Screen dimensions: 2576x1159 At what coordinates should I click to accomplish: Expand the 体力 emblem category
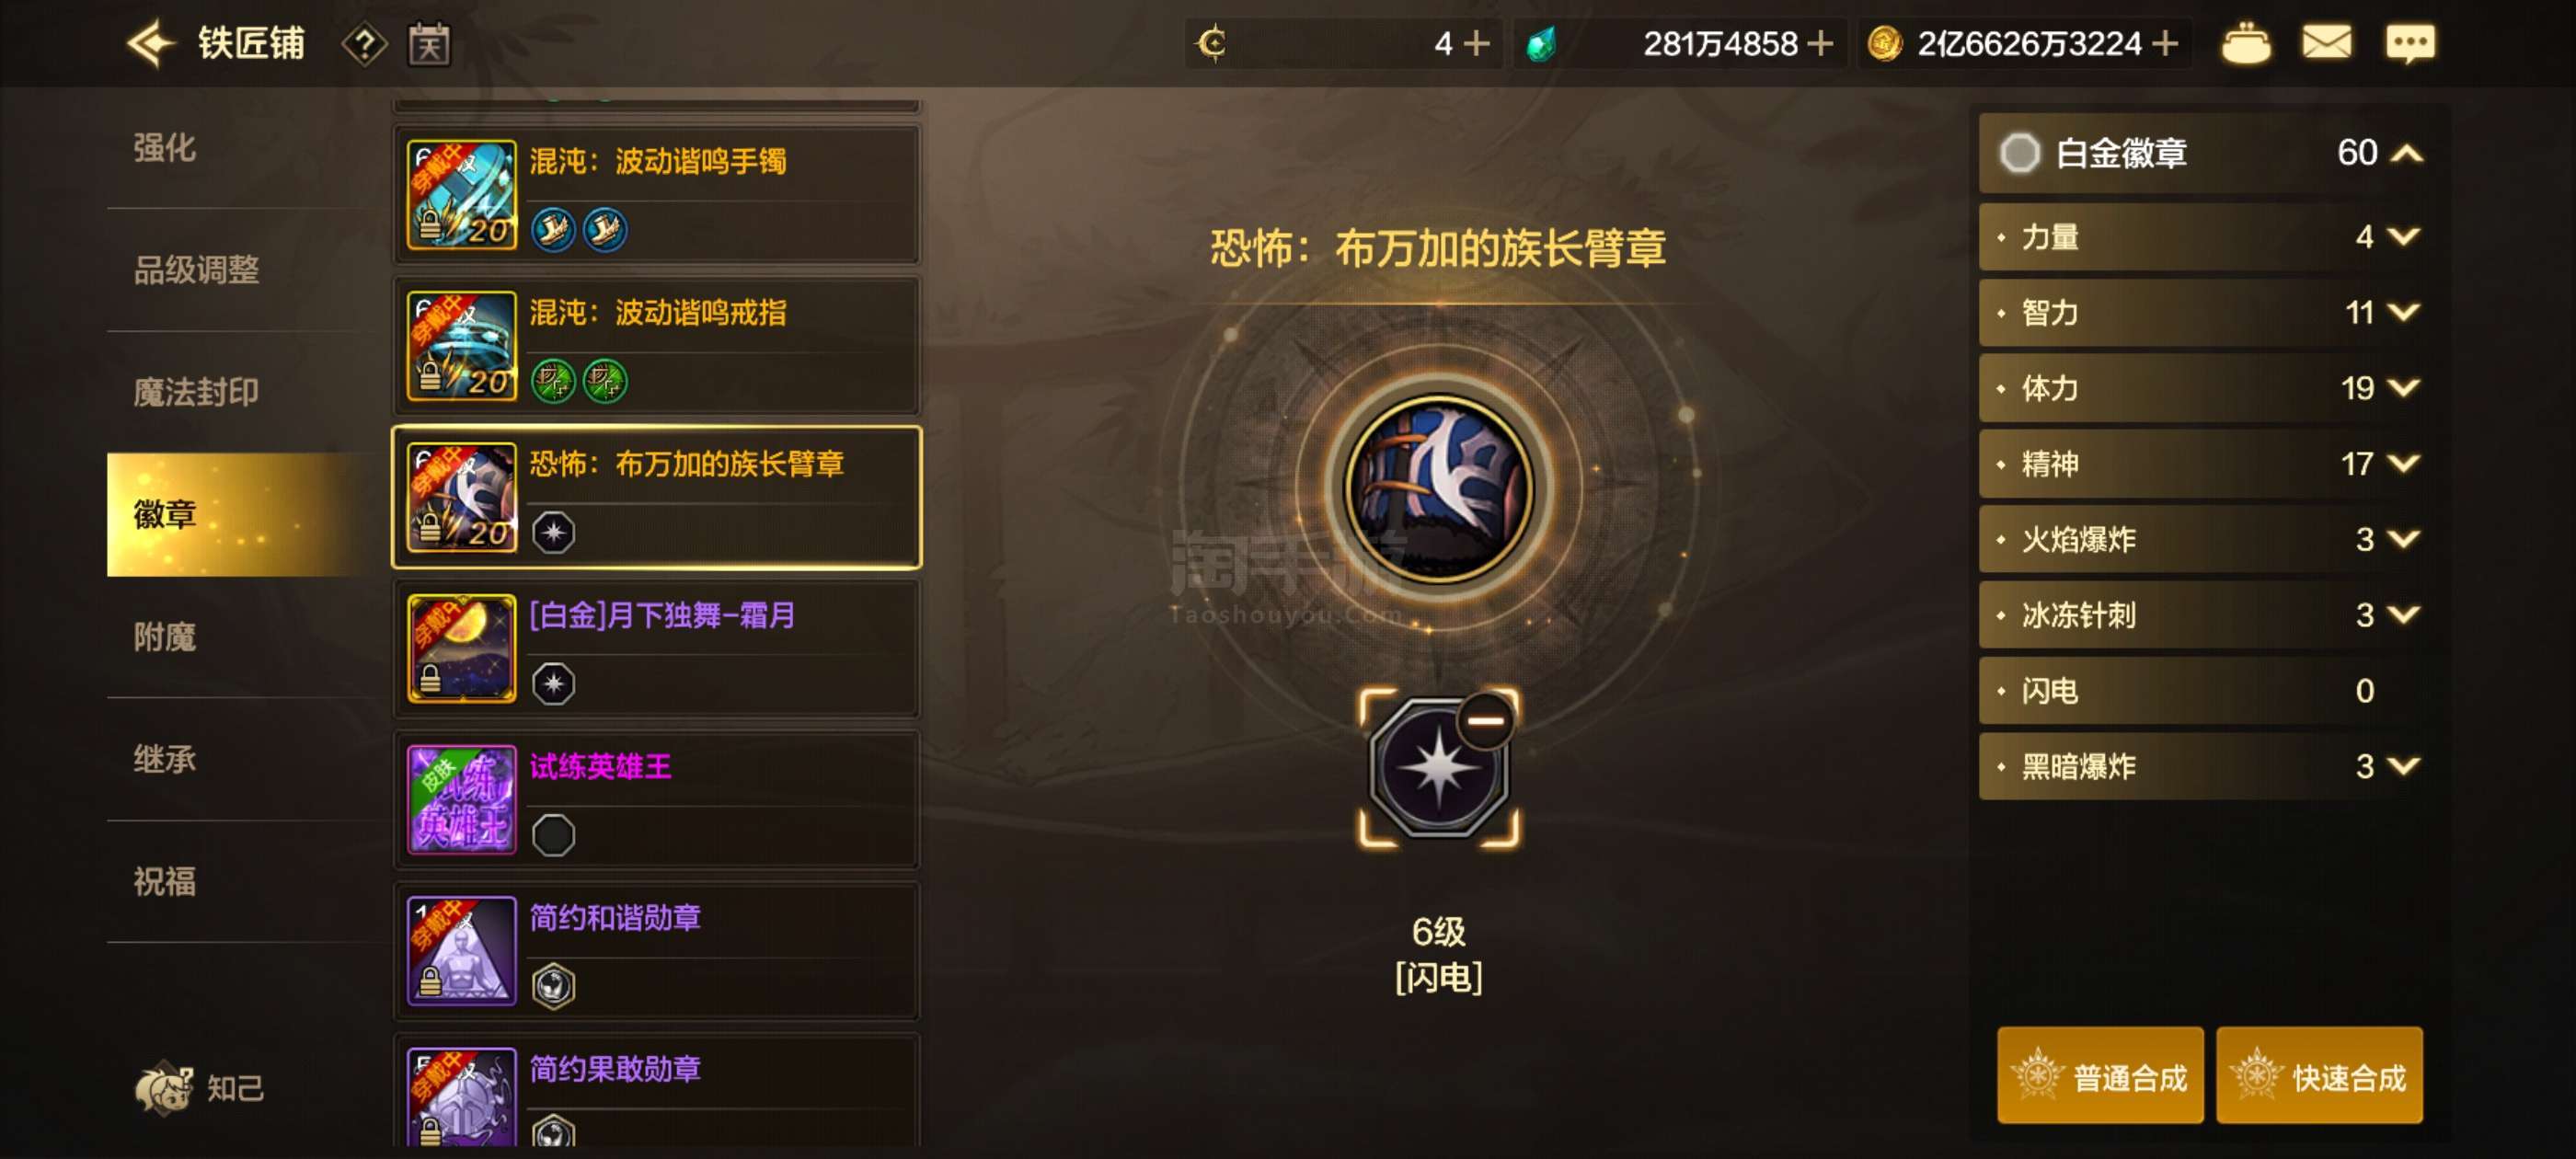pyautogui.click(x=2402, y=387)
